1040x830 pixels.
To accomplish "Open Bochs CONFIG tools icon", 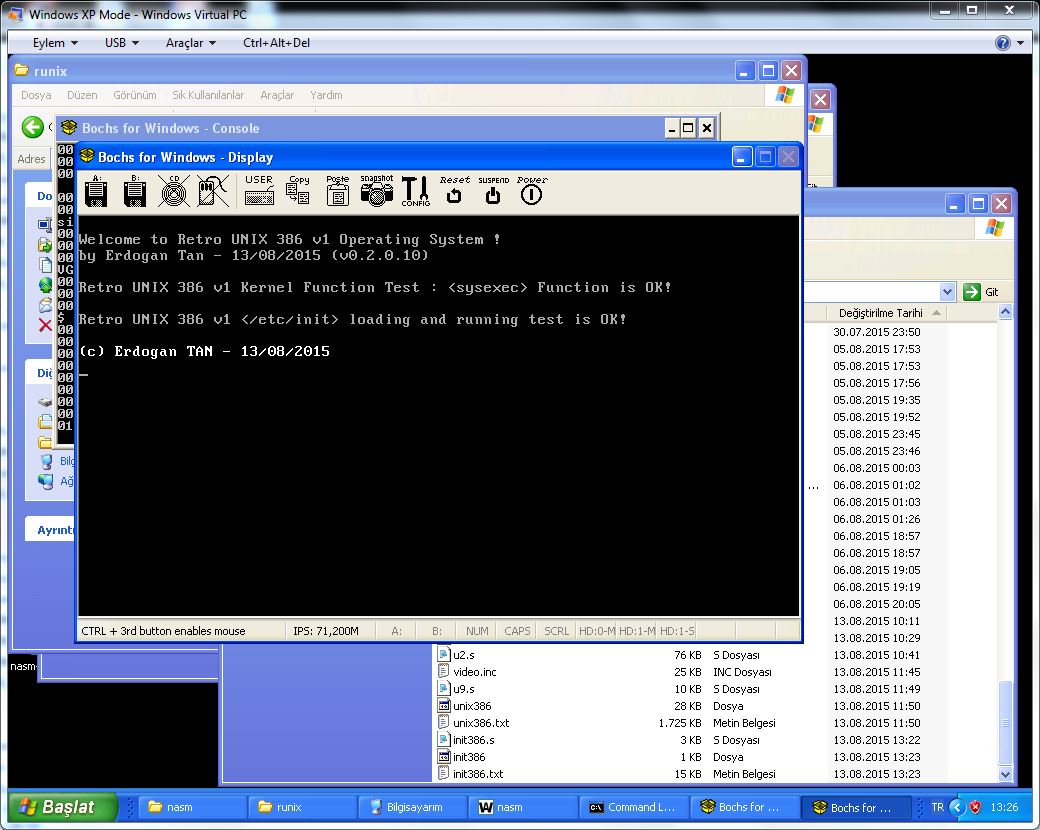I will (416, 191).
